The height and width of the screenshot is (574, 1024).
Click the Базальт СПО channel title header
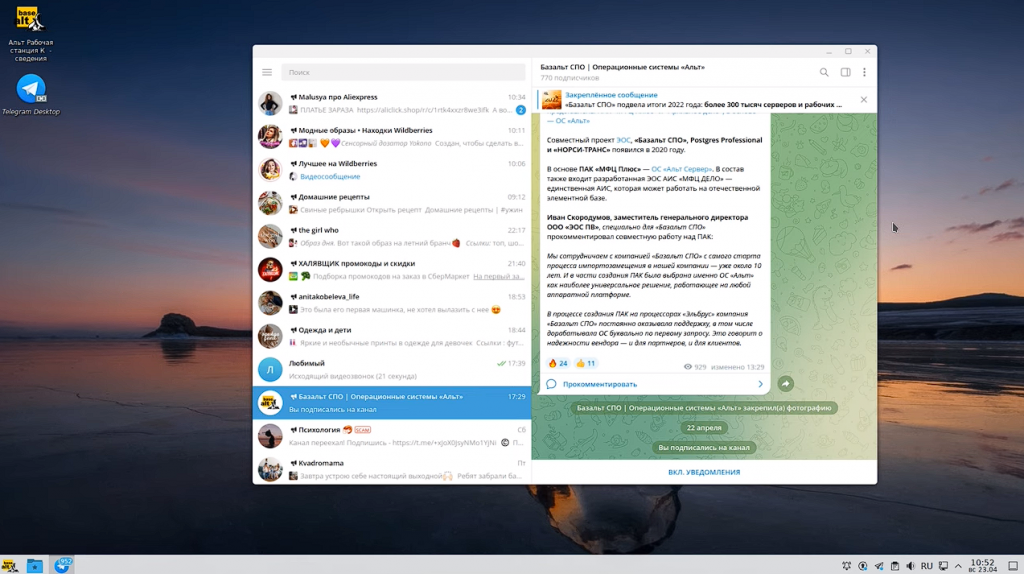pos(622,67)
